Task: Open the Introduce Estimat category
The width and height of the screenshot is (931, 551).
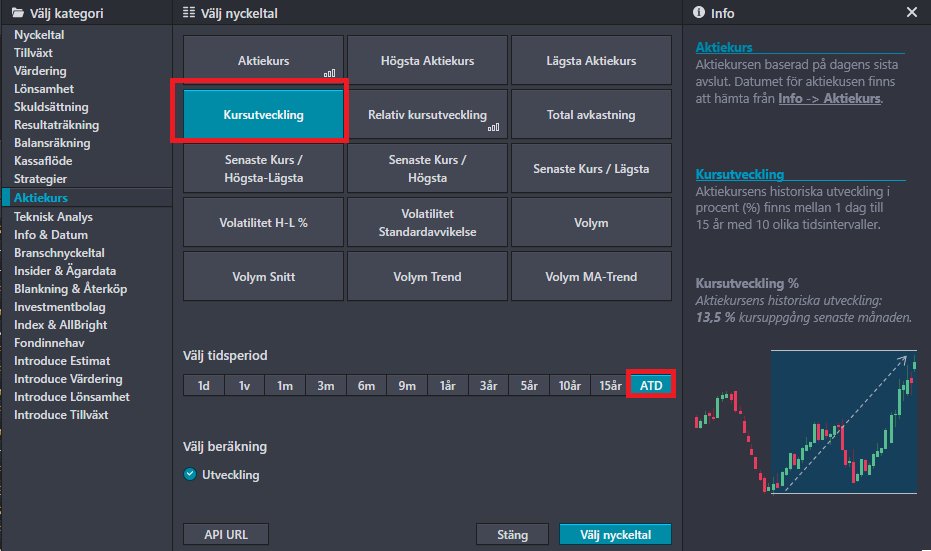Action: [62, 360]
